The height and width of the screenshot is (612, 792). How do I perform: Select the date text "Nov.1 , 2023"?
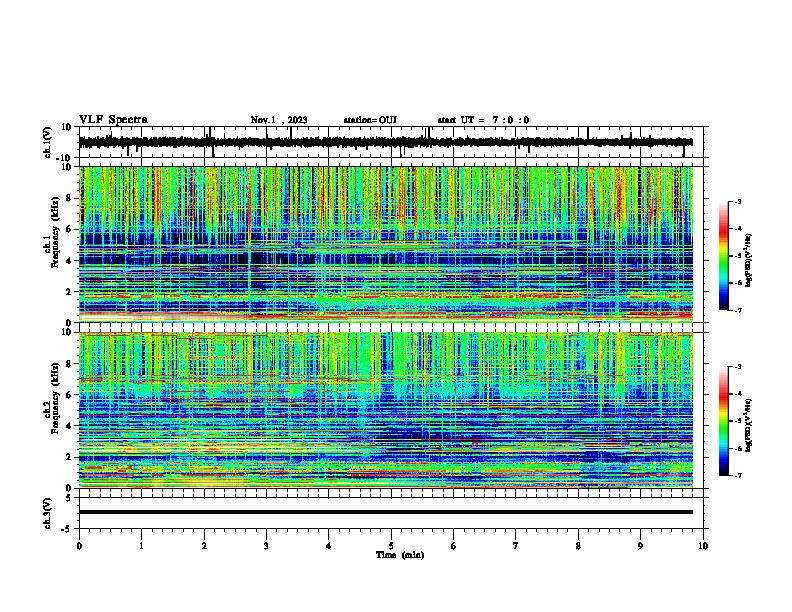pos(279,120)
